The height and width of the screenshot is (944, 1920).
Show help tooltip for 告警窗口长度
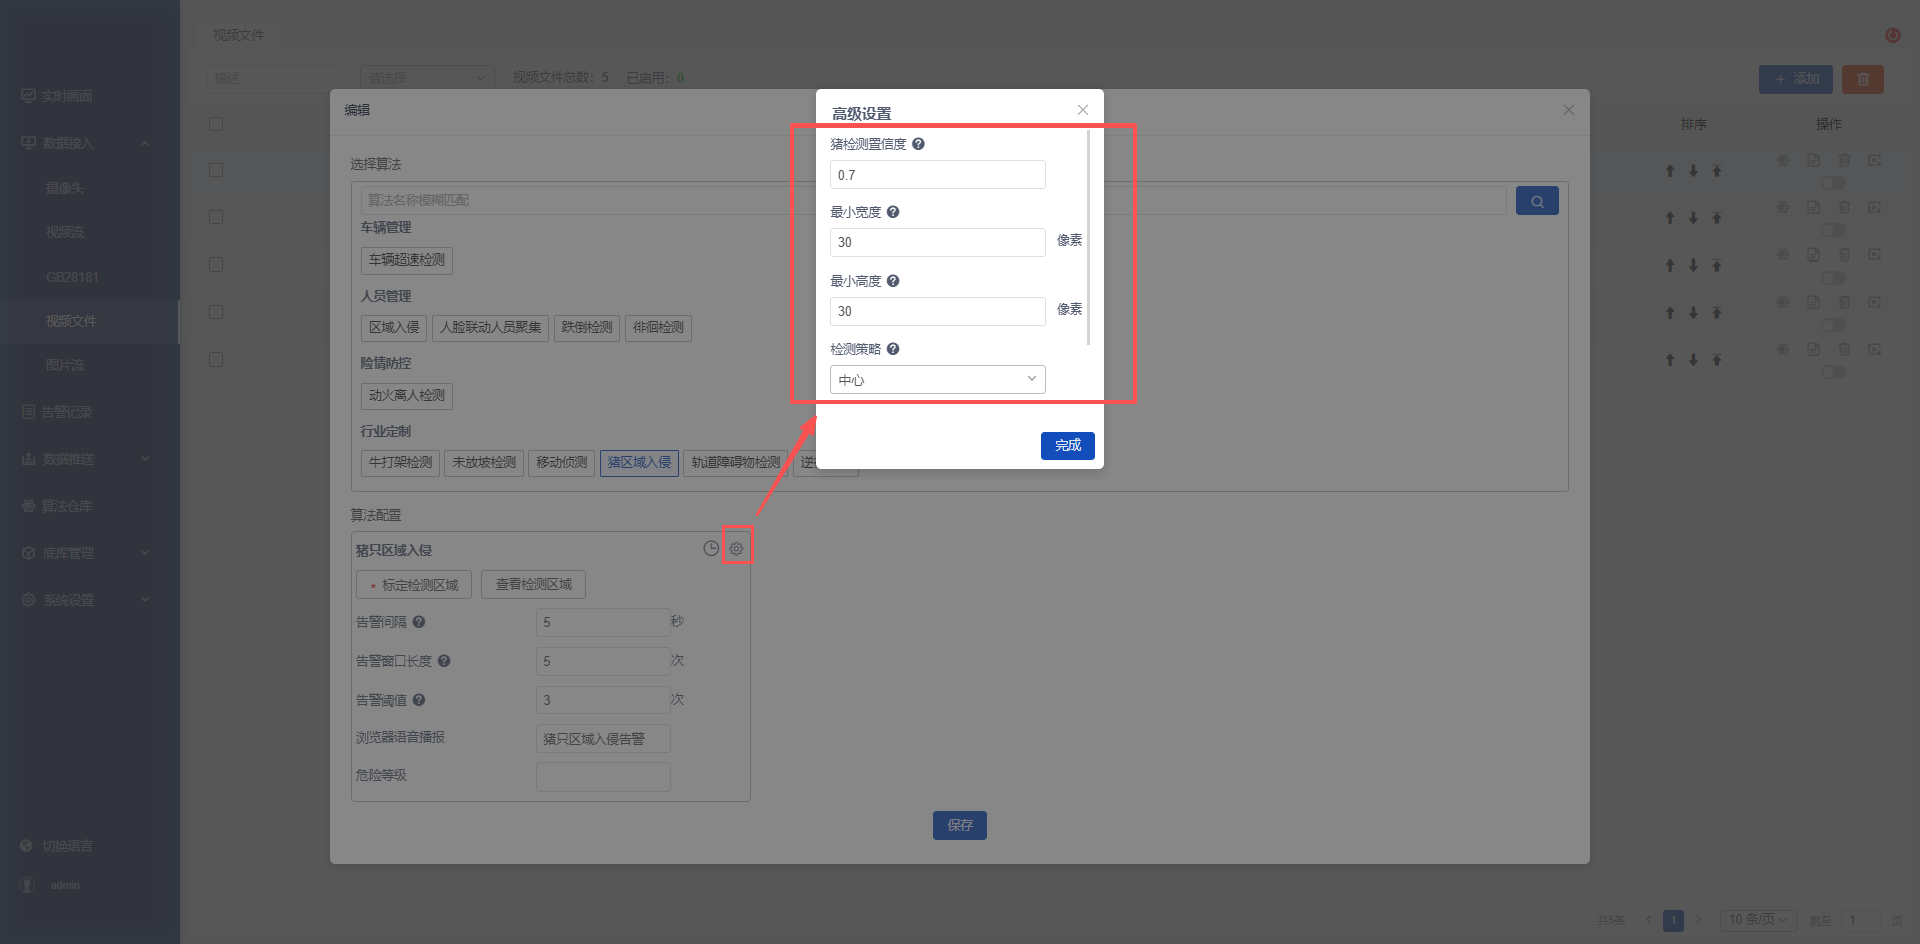[444, 661]
